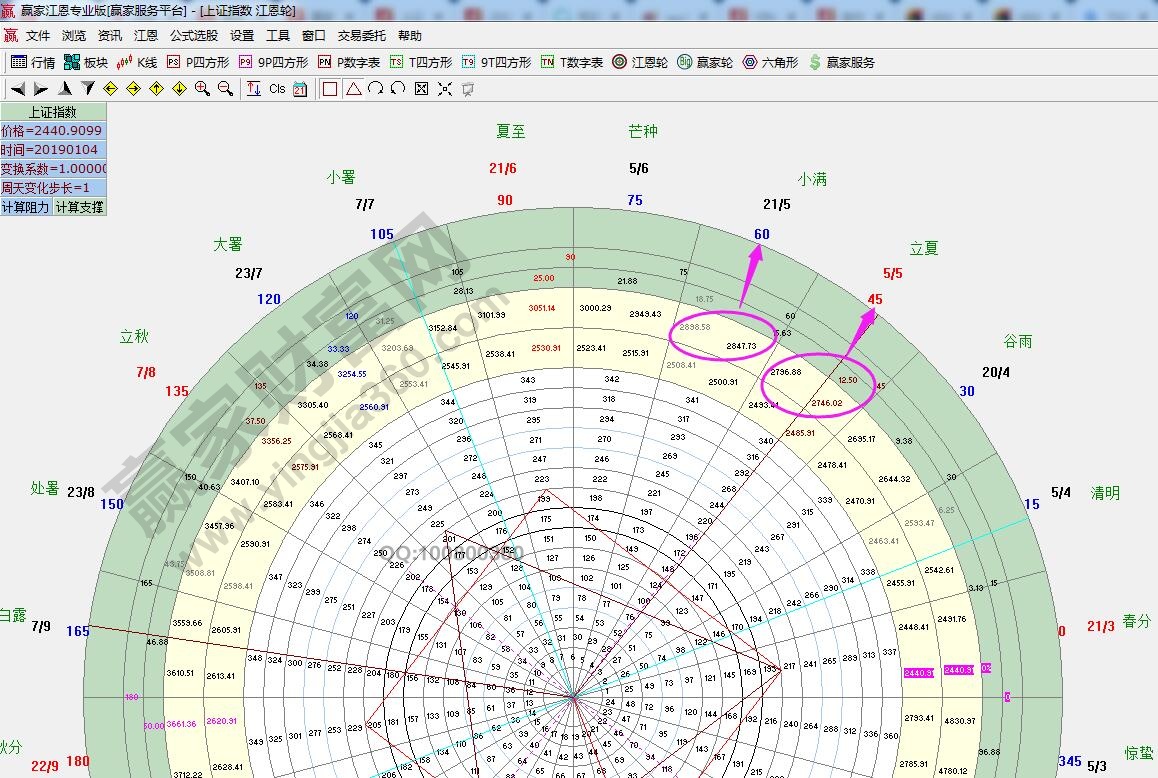The width and height of the screenshot is (1158, 778).
Task: Click the Cls clear toolbar button
Action: click(277, 89)
